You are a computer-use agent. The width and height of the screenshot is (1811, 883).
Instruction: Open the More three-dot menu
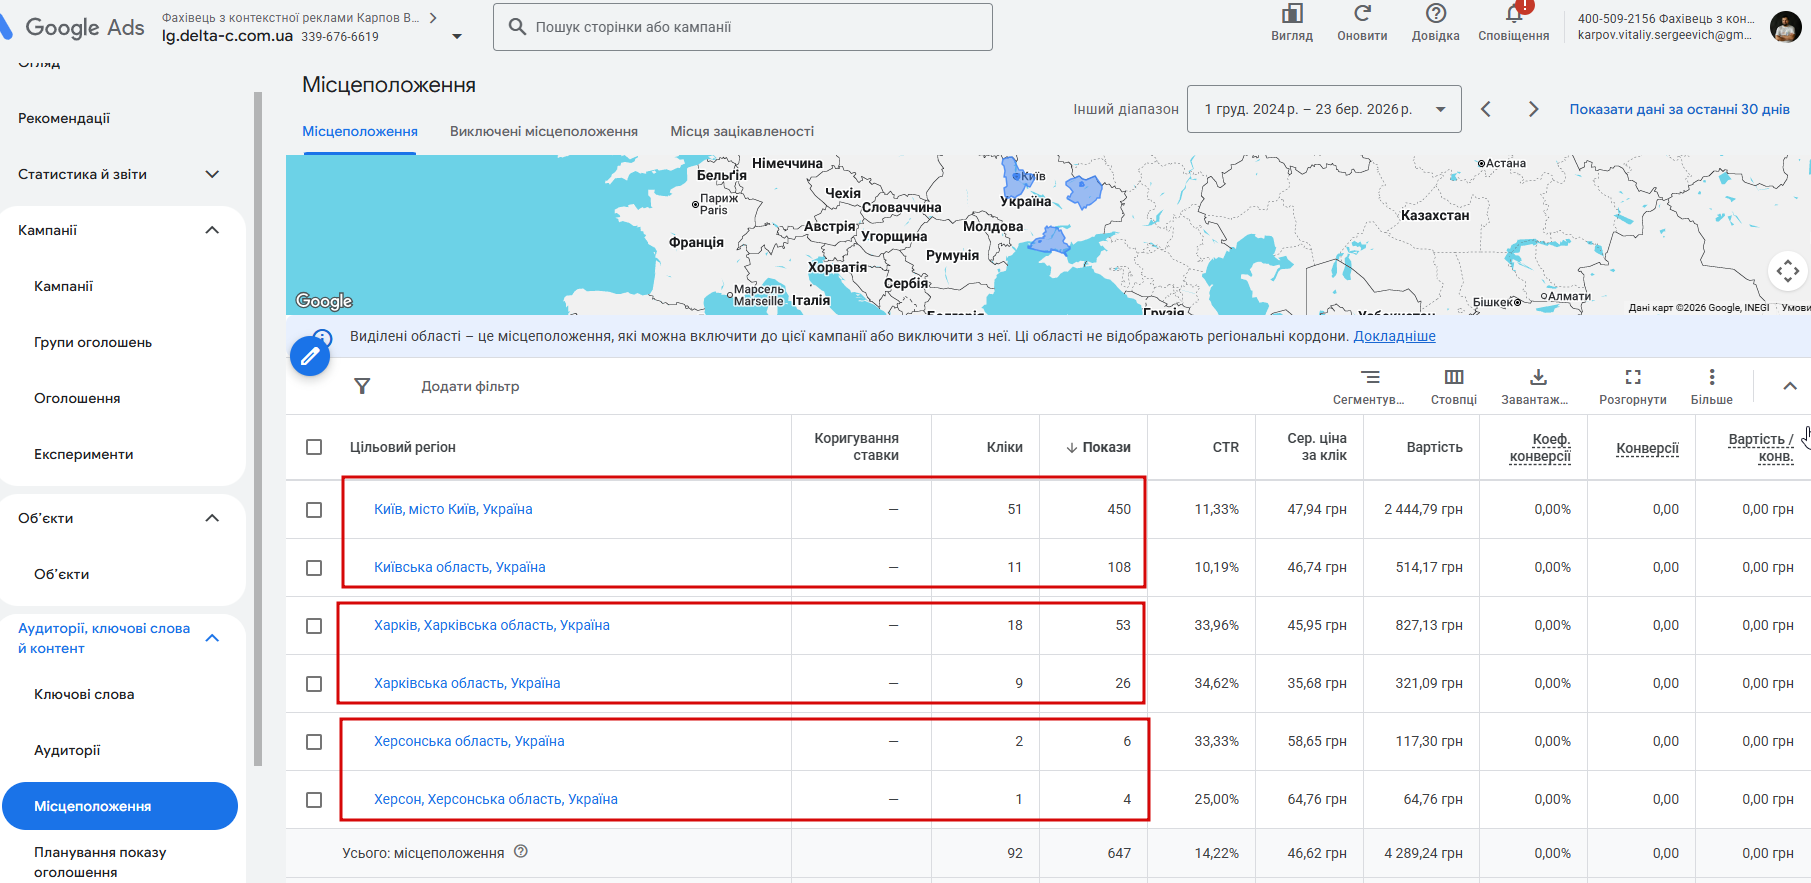[1711, 378]
